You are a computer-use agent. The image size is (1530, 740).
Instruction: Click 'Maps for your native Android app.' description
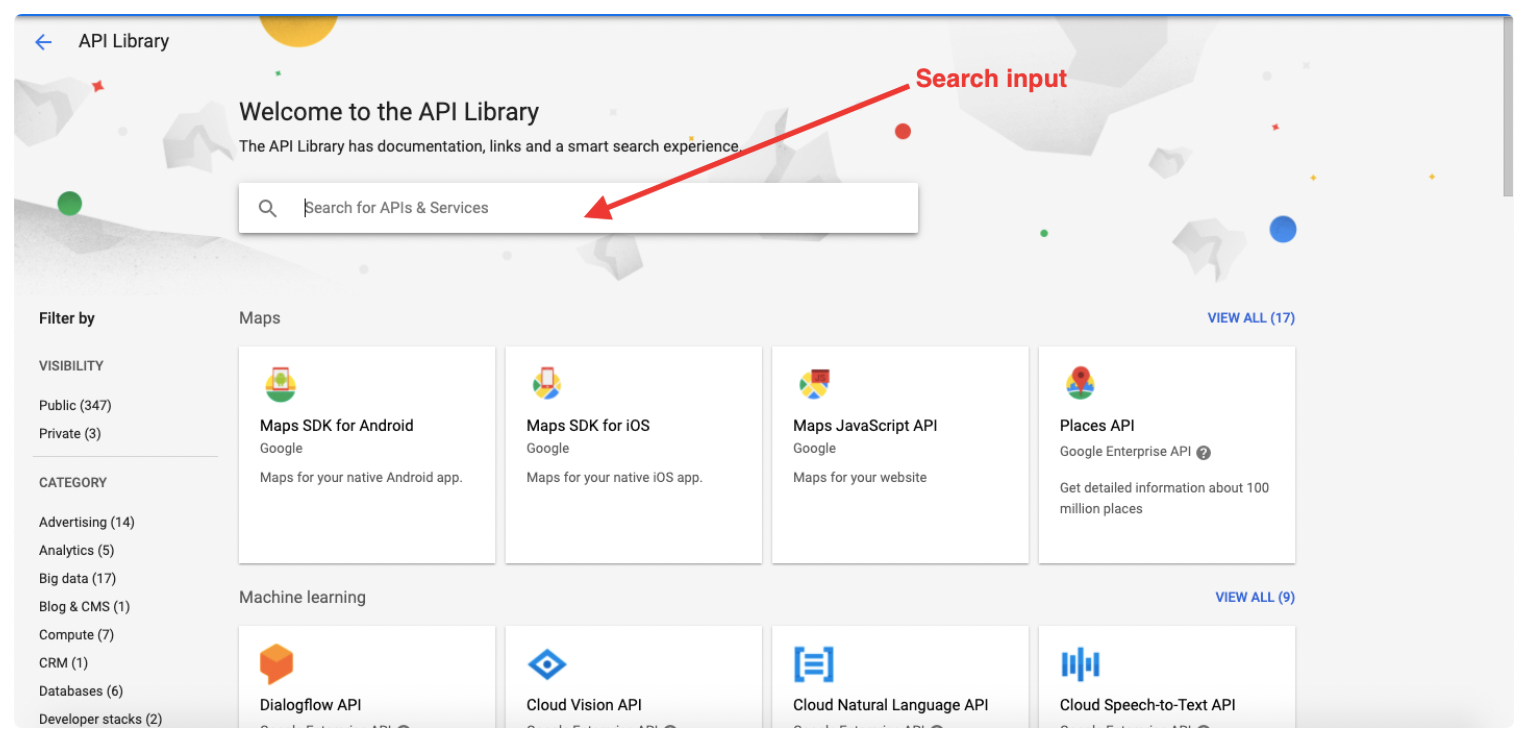pyautogui.click(x=361, y=477)
